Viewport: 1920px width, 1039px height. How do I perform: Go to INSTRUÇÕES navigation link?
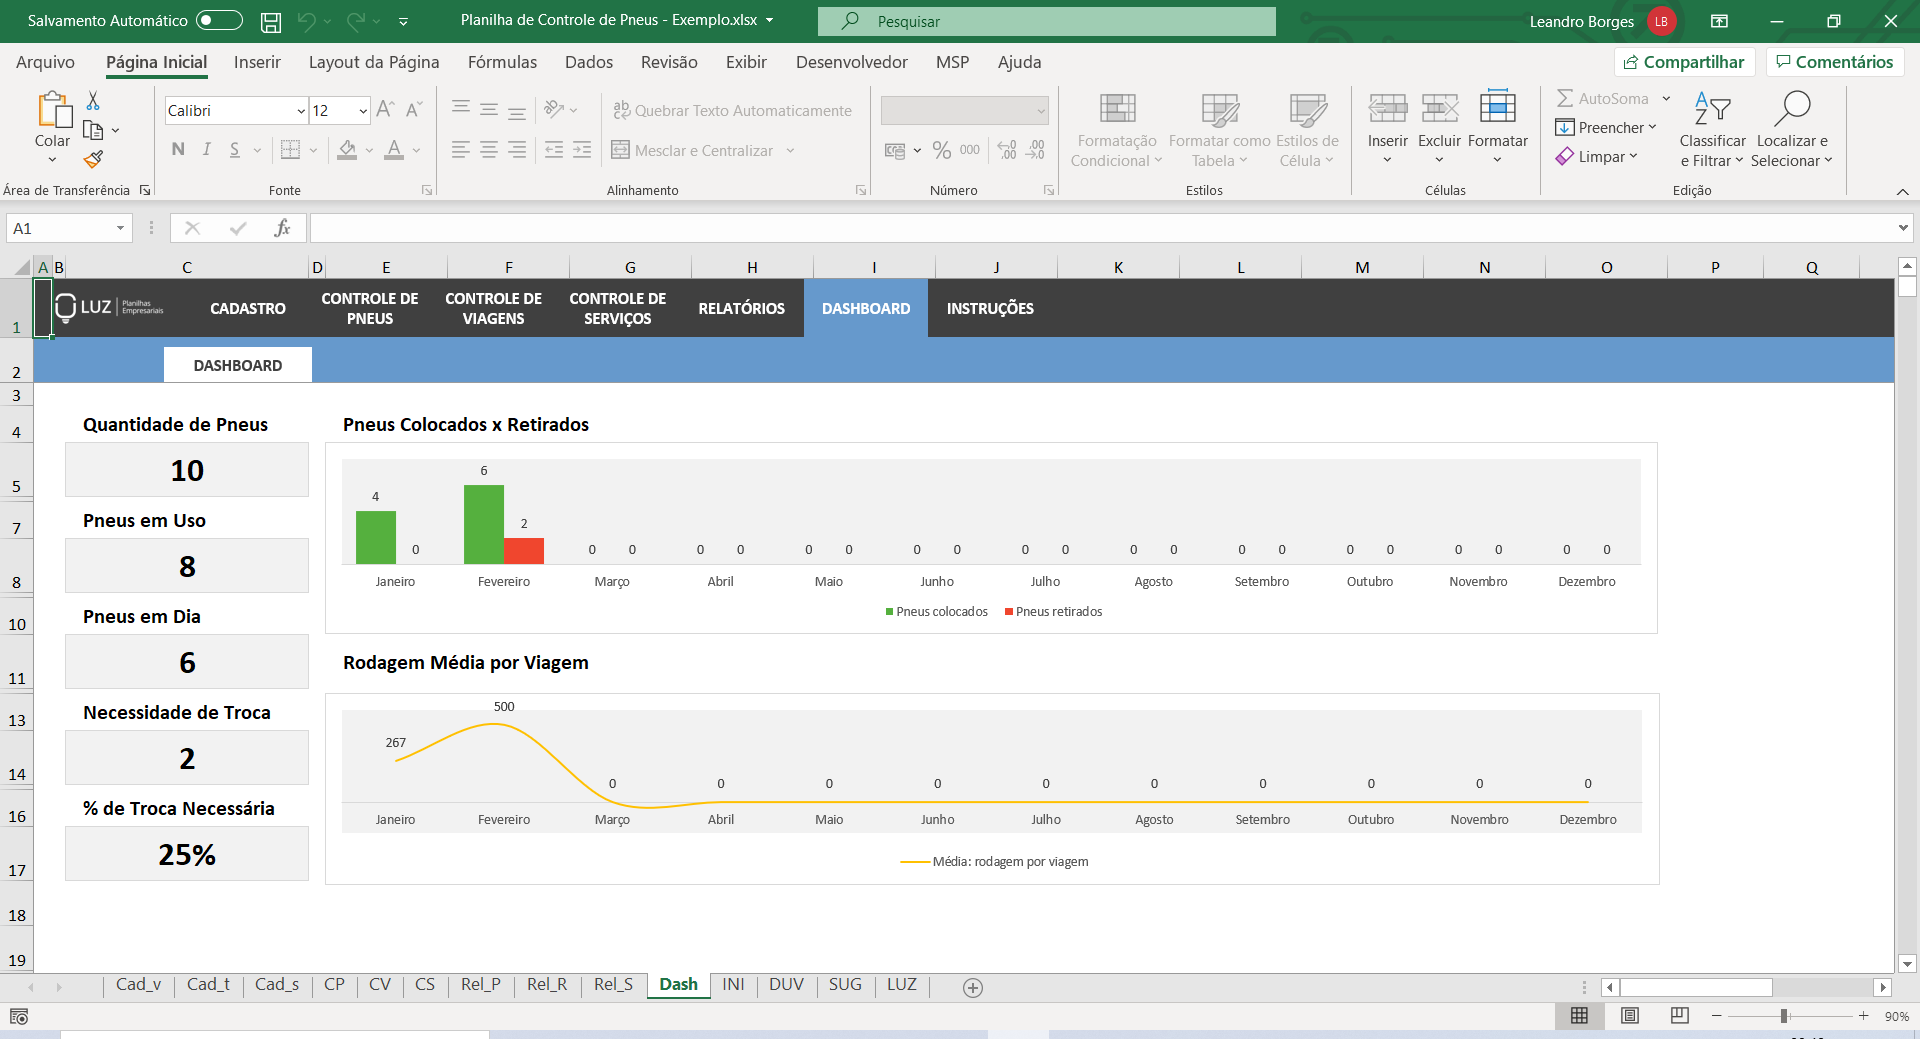pos(990,308)
